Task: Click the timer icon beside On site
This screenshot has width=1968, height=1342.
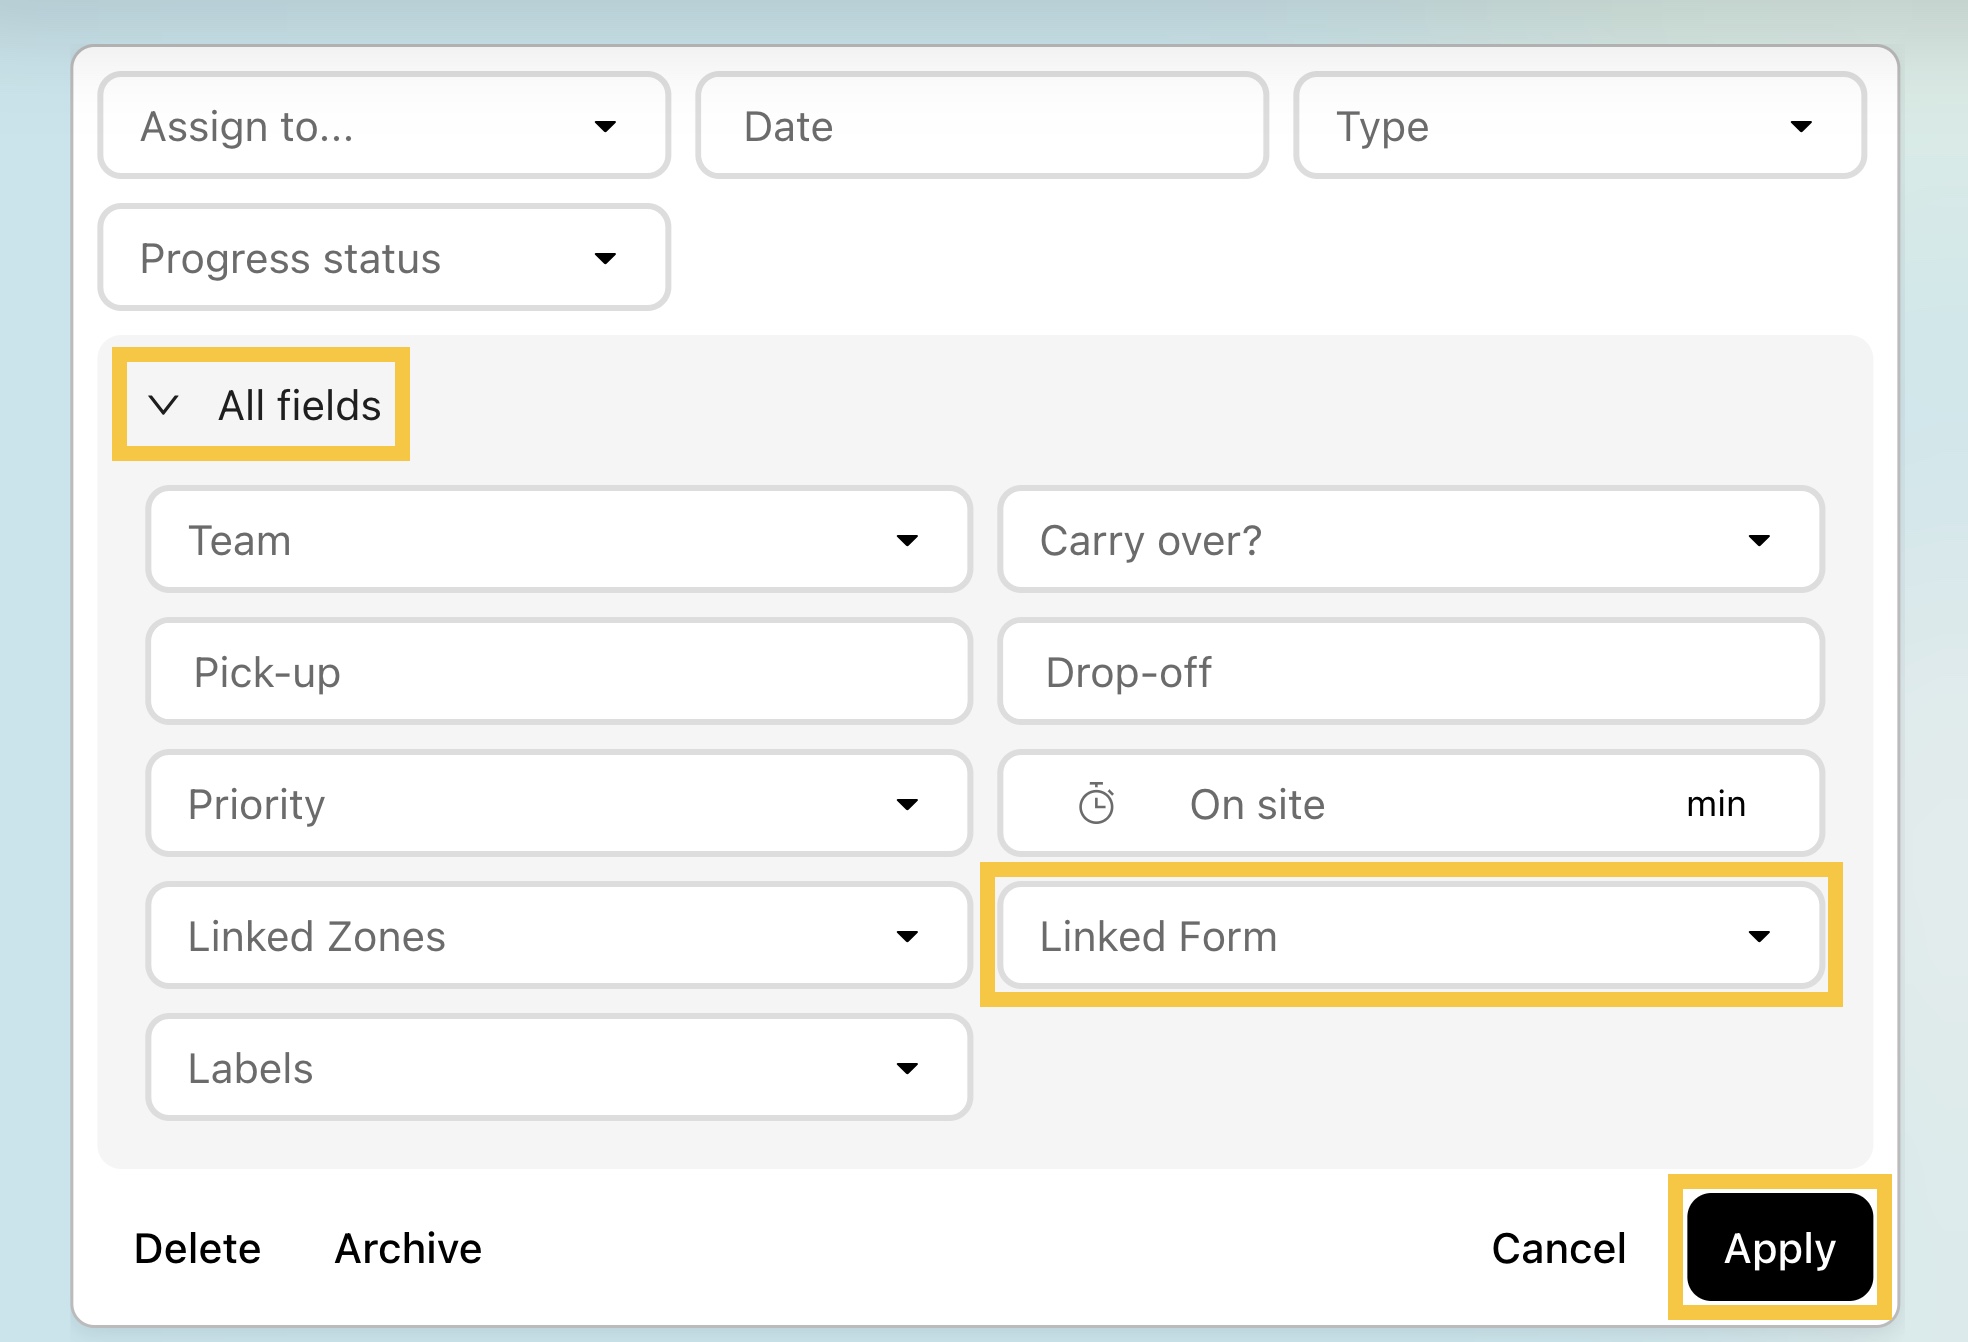Action: pyautogui.click(x=1096, y=804)
